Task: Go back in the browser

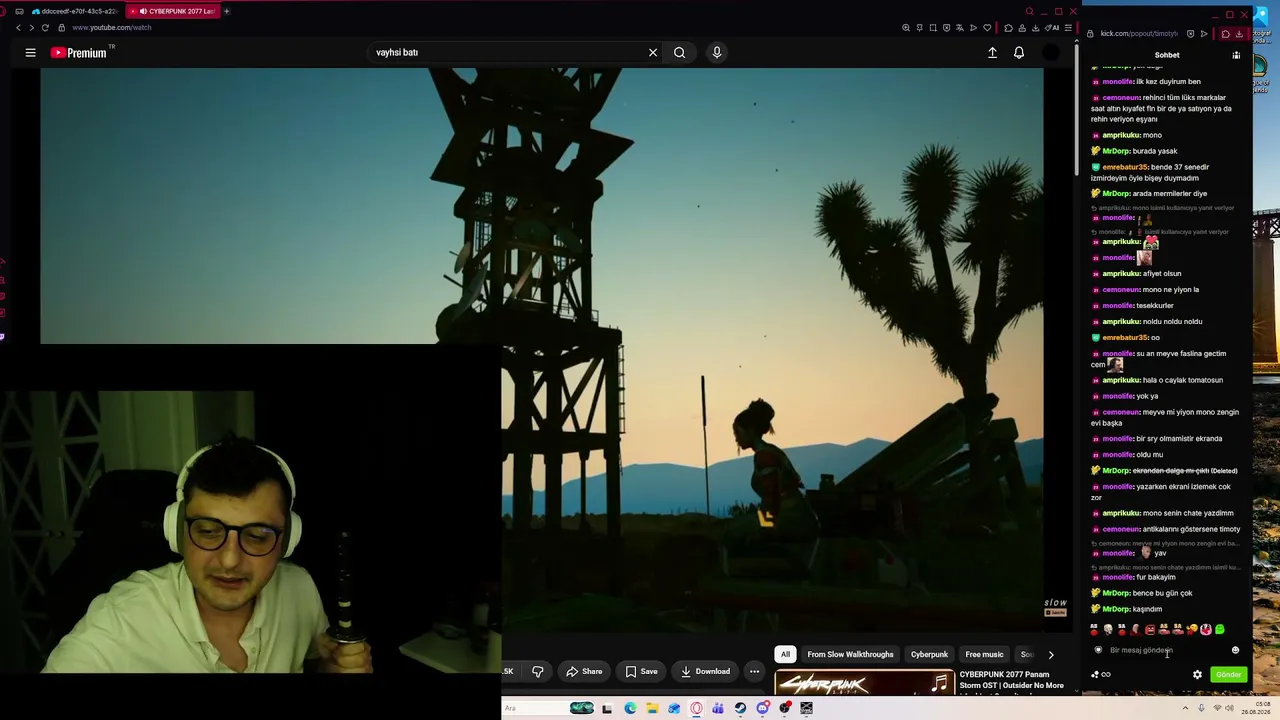Action: click(x=18, y=28)
